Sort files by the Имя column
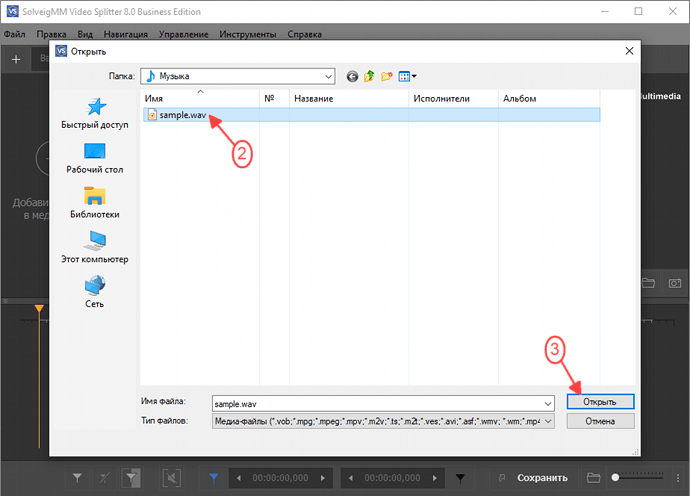Image resolution: width=690 pixels, height=496 pixels. pyautogui.click(x=200, y=99)
